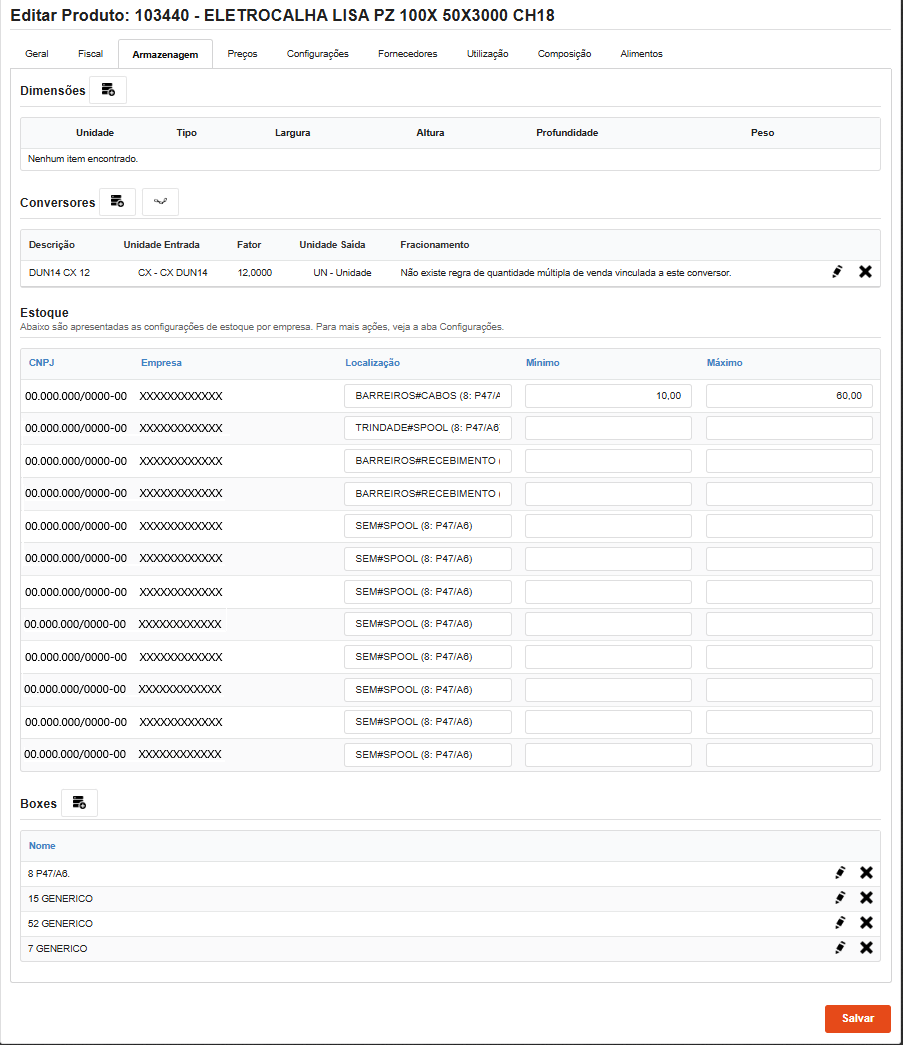Click the Salvar button
903x1045 pixels.
(857, 1018)
